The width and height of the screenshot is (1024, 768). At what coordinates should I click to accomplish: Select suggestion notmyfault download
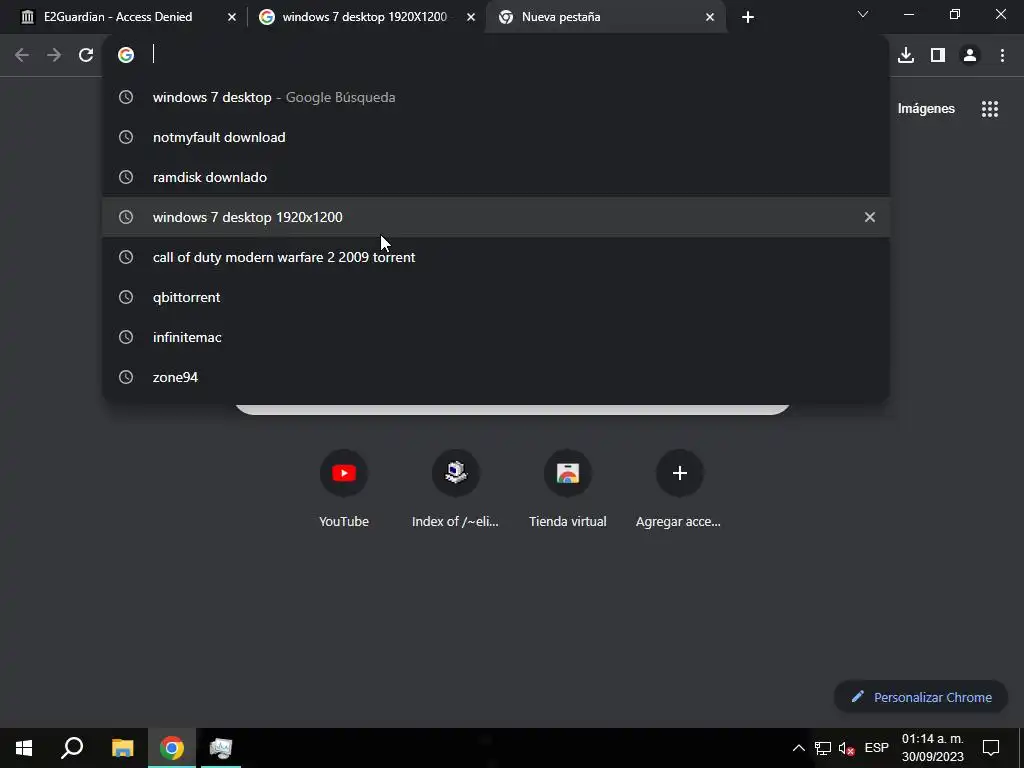tap(496, 137)
